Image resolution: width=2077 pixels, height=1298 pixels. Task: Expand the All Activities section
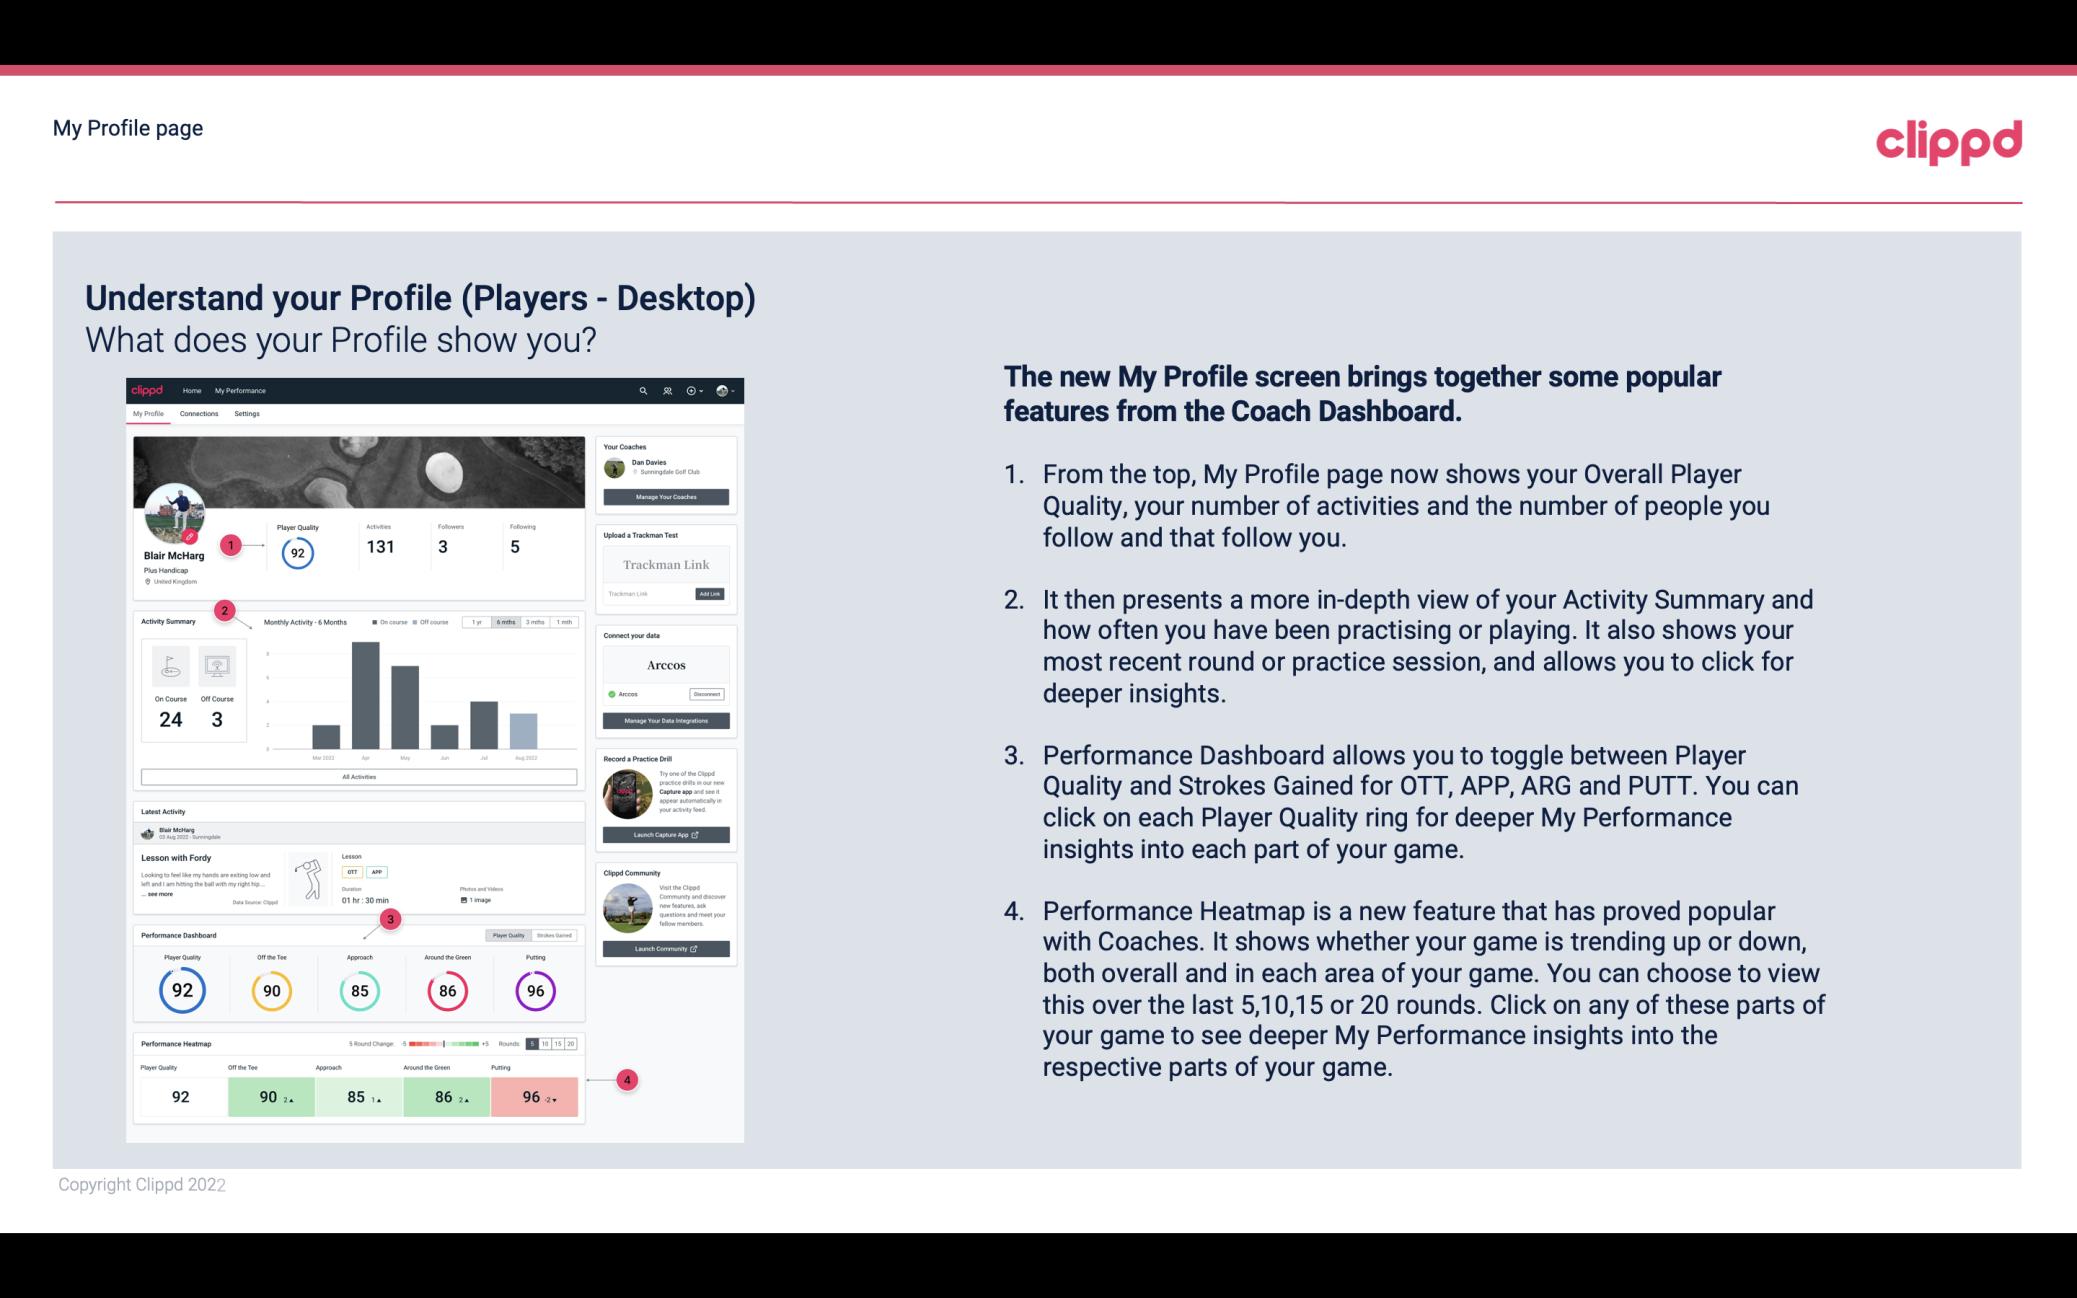tap(359, 778)
